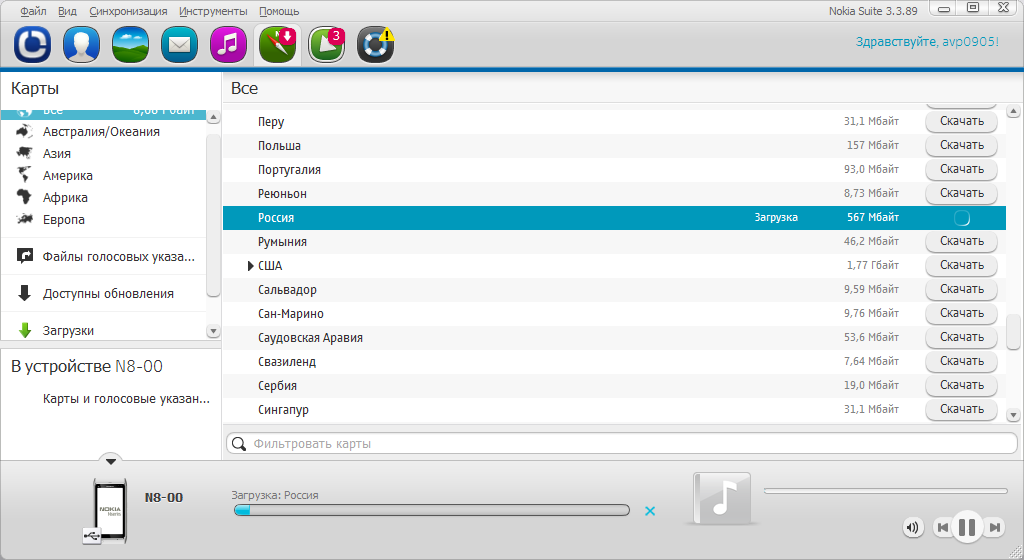
Task: Download the Польша map
Action: (x=961, y=145)
